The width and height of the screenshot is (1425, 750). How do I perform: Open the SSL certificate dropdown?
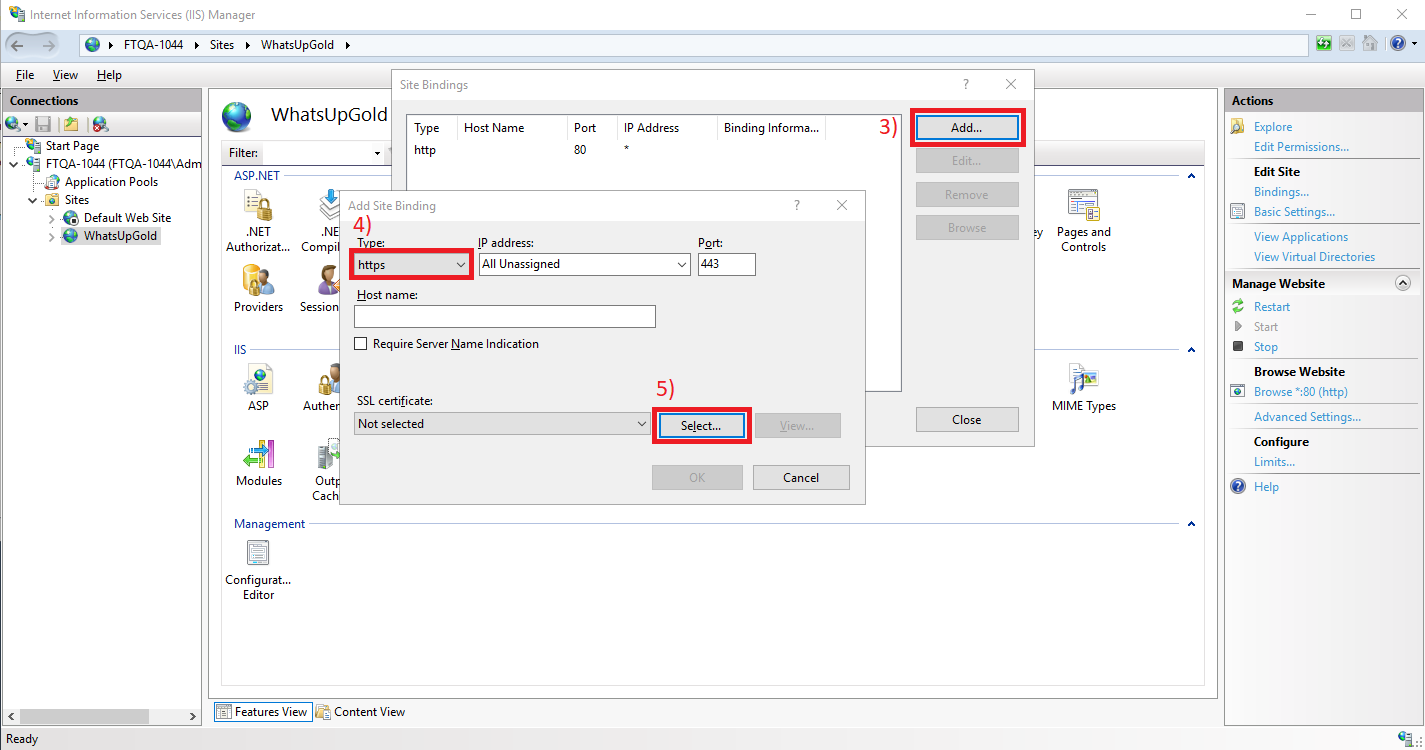coord(503,424)
